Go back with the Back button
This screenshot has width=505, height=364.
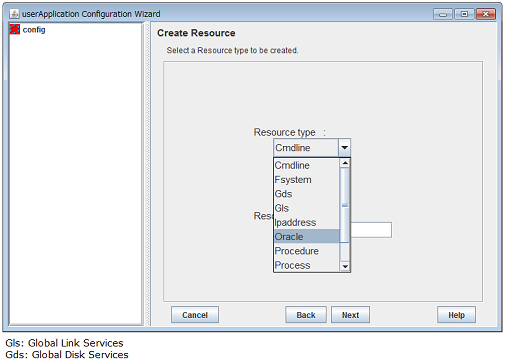coord(306,315)
